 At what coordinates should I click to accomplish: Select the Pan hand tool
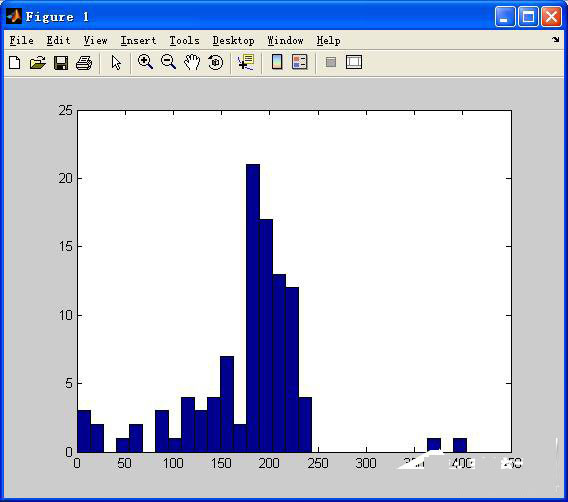click(192, 62)
